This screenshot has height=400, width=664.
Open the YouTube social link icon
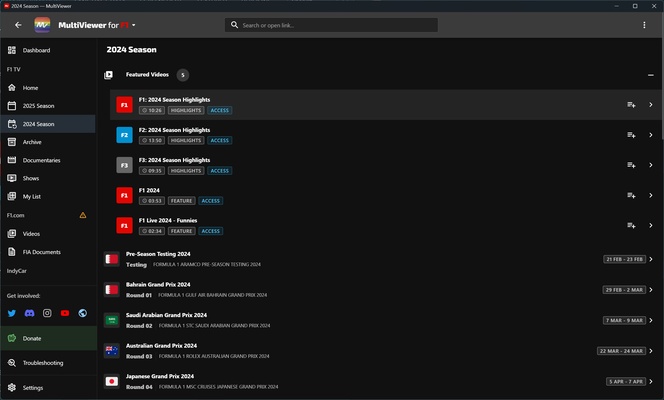point(65,313)
